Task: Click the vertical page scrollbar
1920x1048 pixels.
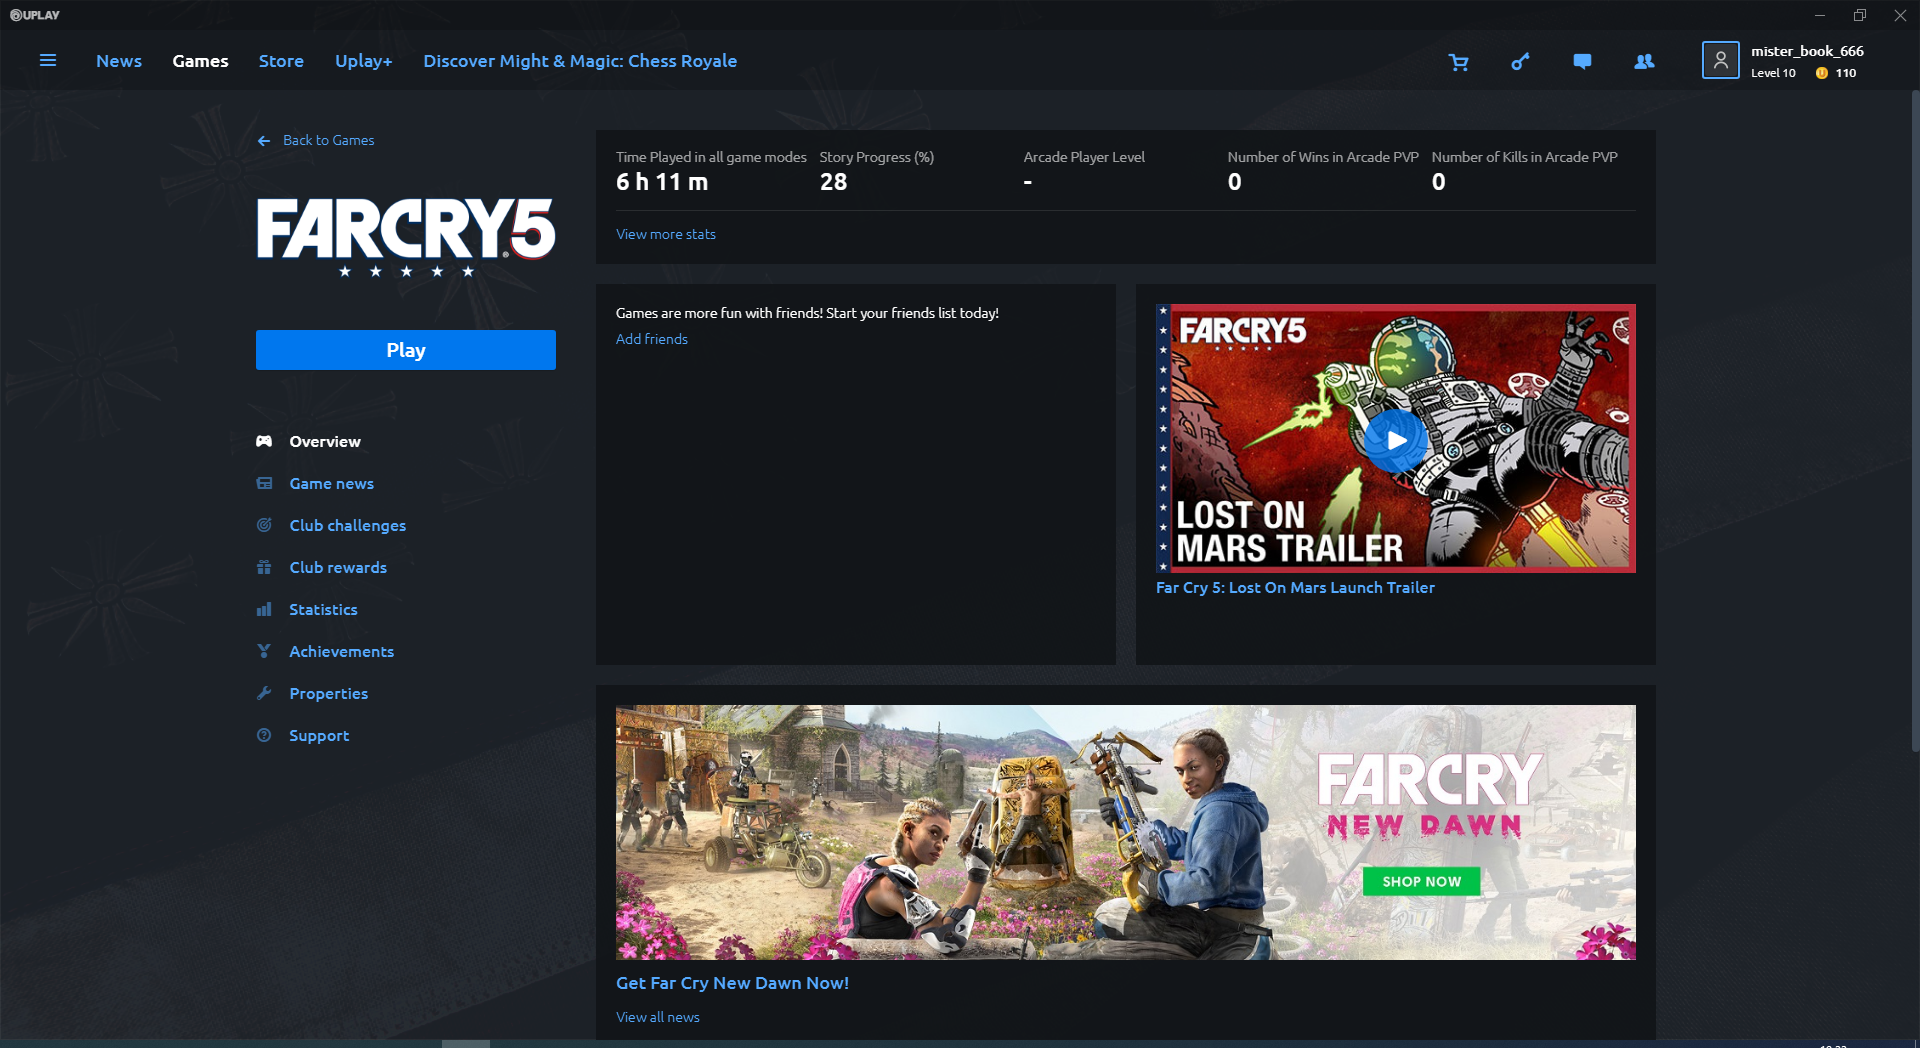Action: pyautogui.click(x=1914, y=420)
